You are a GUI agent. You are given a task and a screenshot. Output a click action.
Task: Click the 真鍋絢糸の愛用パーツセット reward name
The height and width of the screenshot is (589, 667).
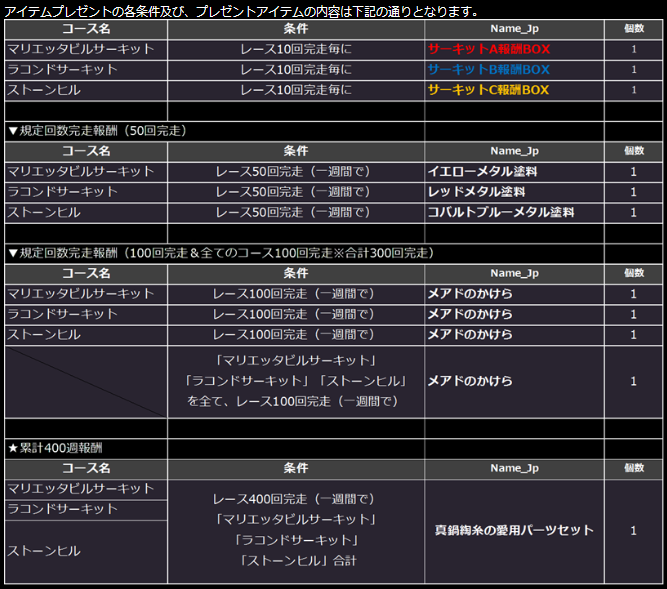[514, 530]
